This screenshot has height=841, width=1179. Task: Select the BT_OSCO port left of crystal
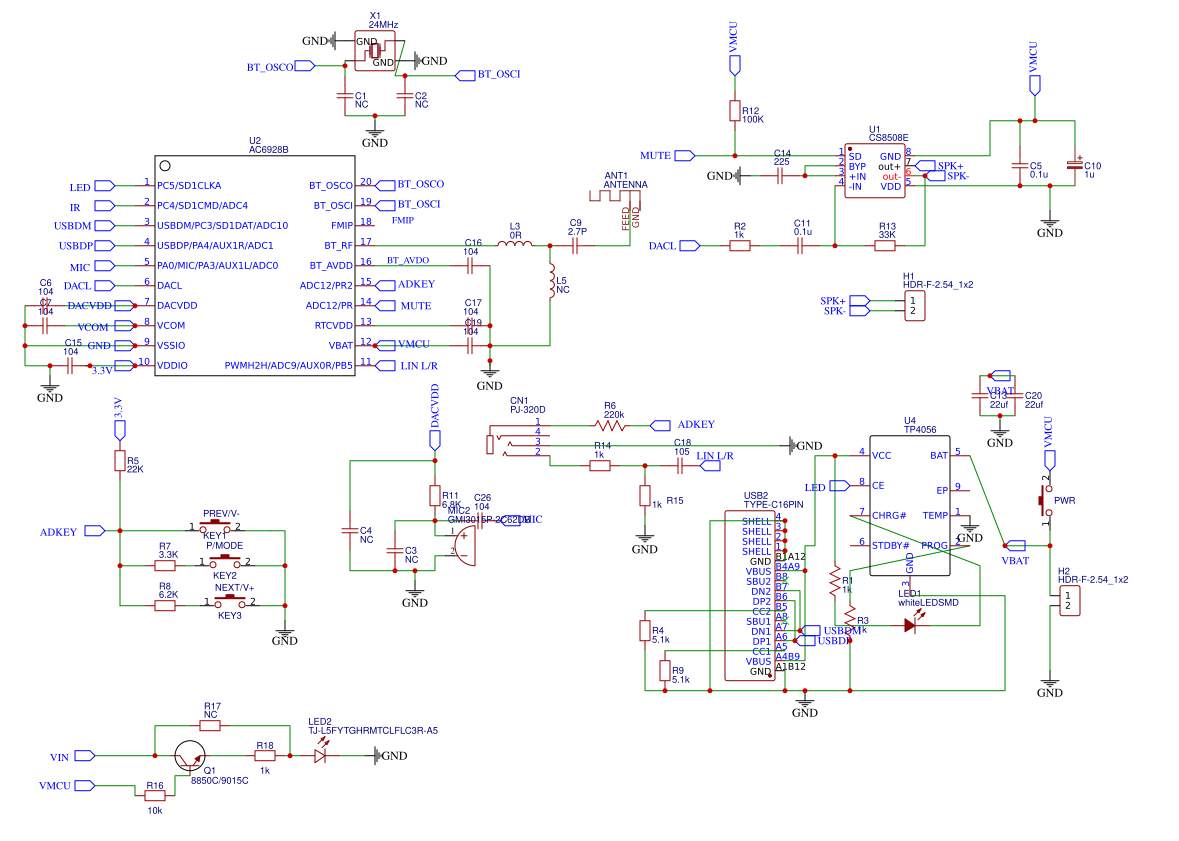[305, 66]
